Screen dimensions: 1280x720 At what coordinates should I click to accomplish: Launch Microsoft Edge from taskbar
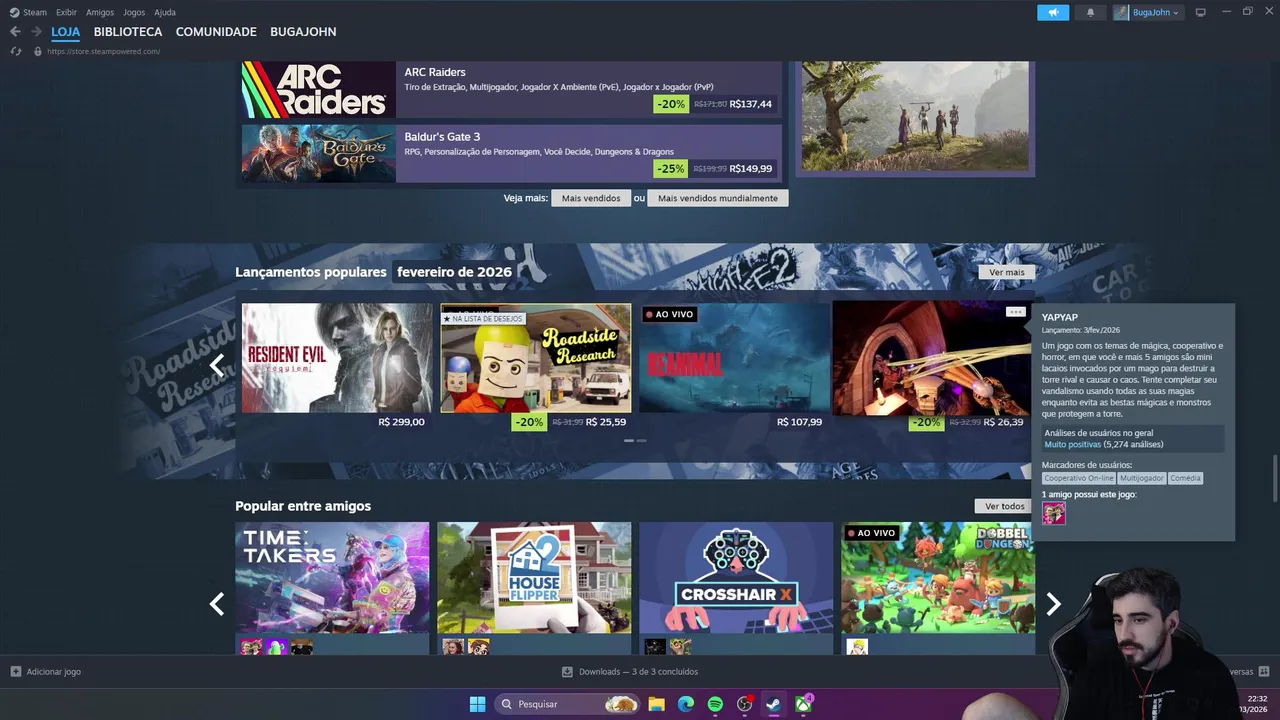pos(686,704)
